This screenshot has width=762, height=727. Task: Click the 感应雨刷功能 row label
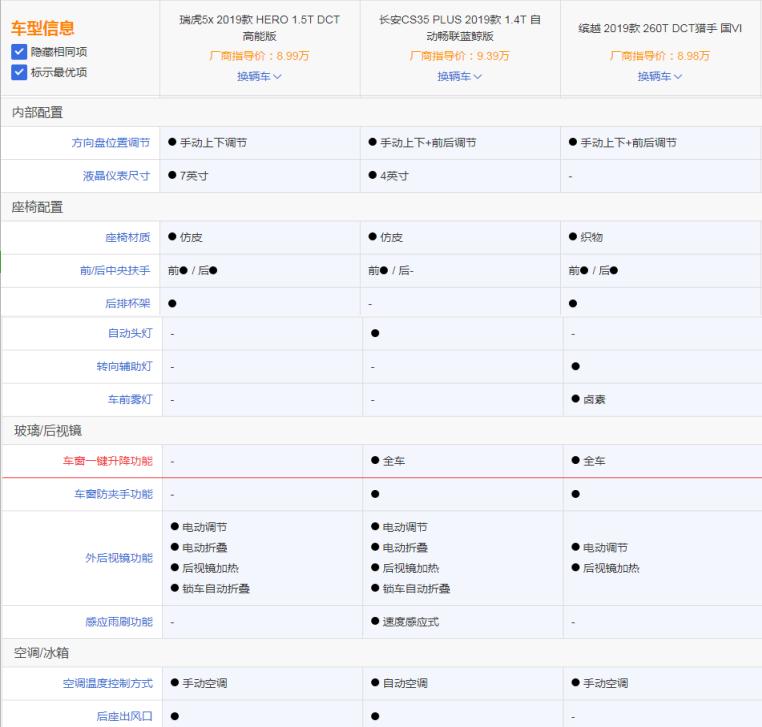(119, 622)
